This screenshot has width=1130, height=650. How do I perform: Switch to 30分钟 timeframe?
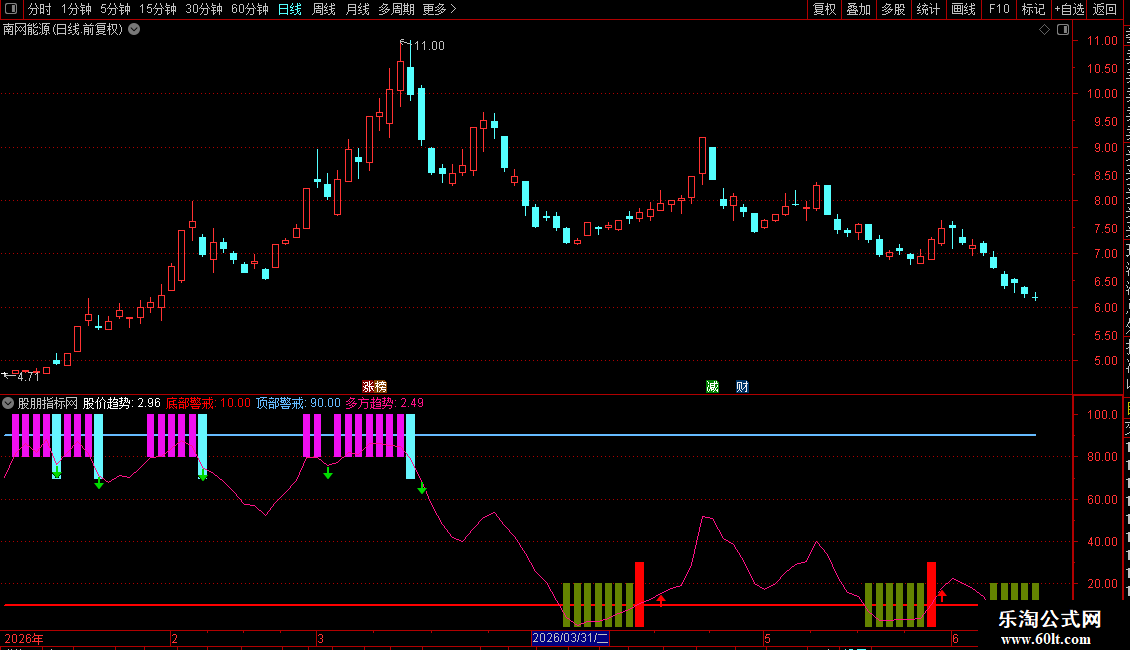click(203, 9)
